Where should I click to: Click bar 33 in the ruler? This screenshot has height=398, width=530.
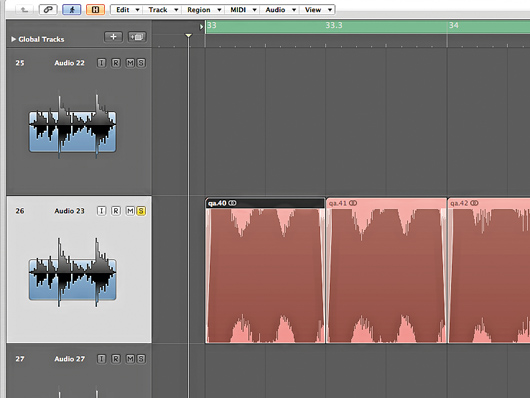point(212,25)
